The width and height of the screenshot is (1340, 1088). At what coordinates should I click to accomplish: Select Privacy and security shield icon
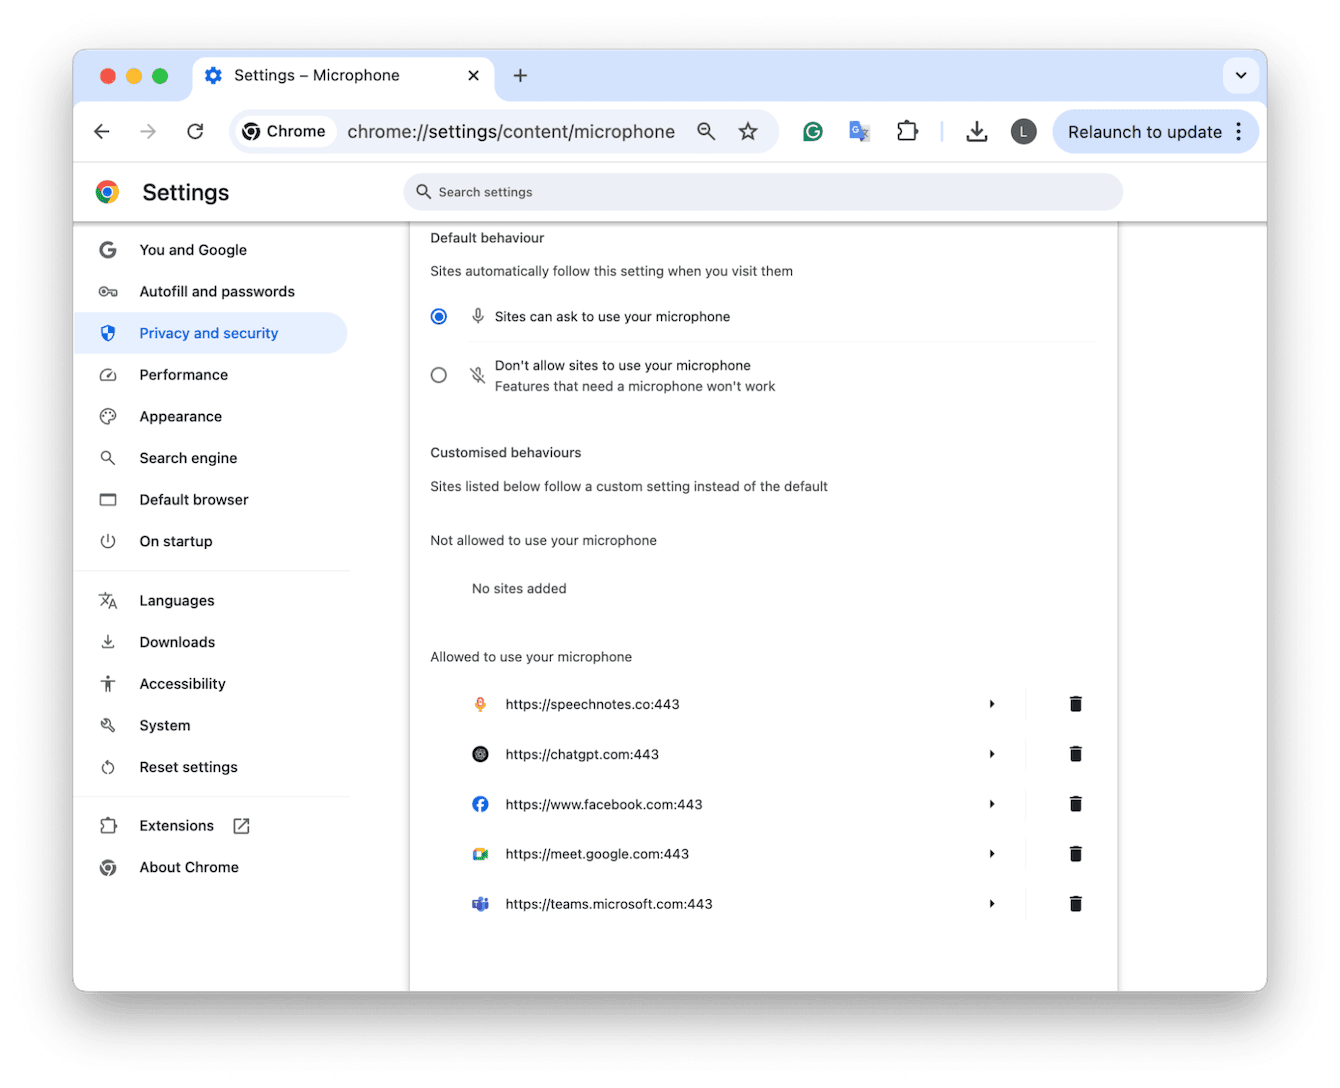click(x=108, y=333)
